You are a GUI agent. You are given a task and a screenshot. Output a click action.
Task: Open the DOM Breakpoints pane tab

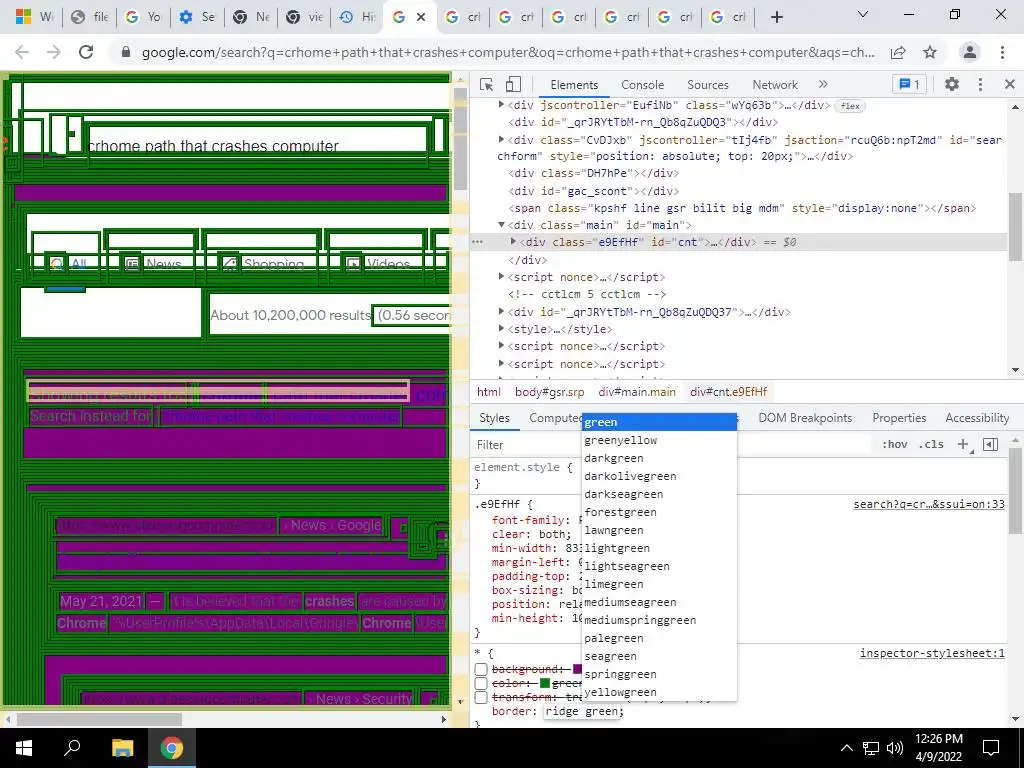click(x=805, y=418)
